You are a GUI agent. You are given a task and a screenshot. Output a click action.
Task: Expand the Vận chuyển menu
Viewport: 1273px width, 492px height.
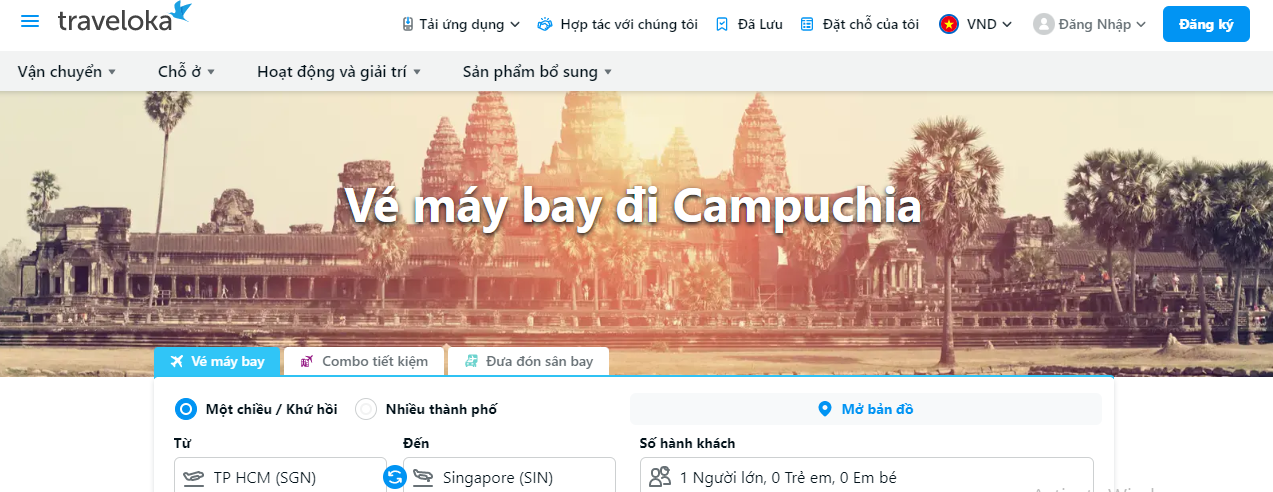pyautogui.click(x=67, y=72)
